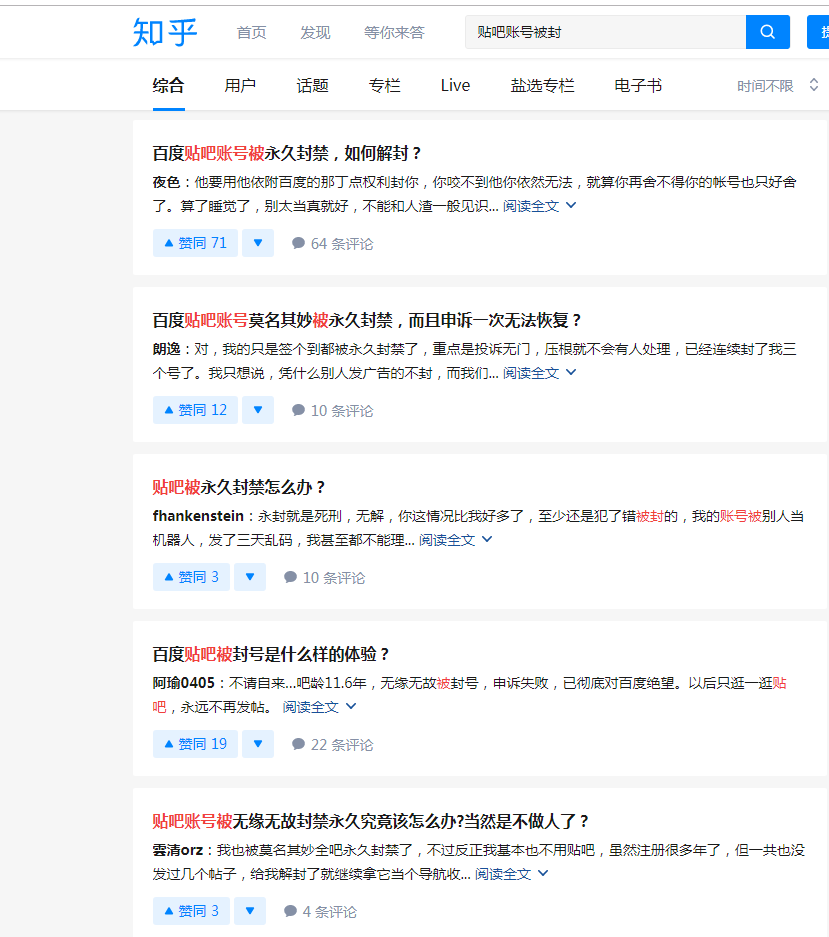The height and width of the screenshot is (937, 829).
Task: Toggle the 赞同 71 upvote button
Action: pyautogui.click(x=195, y=242)
